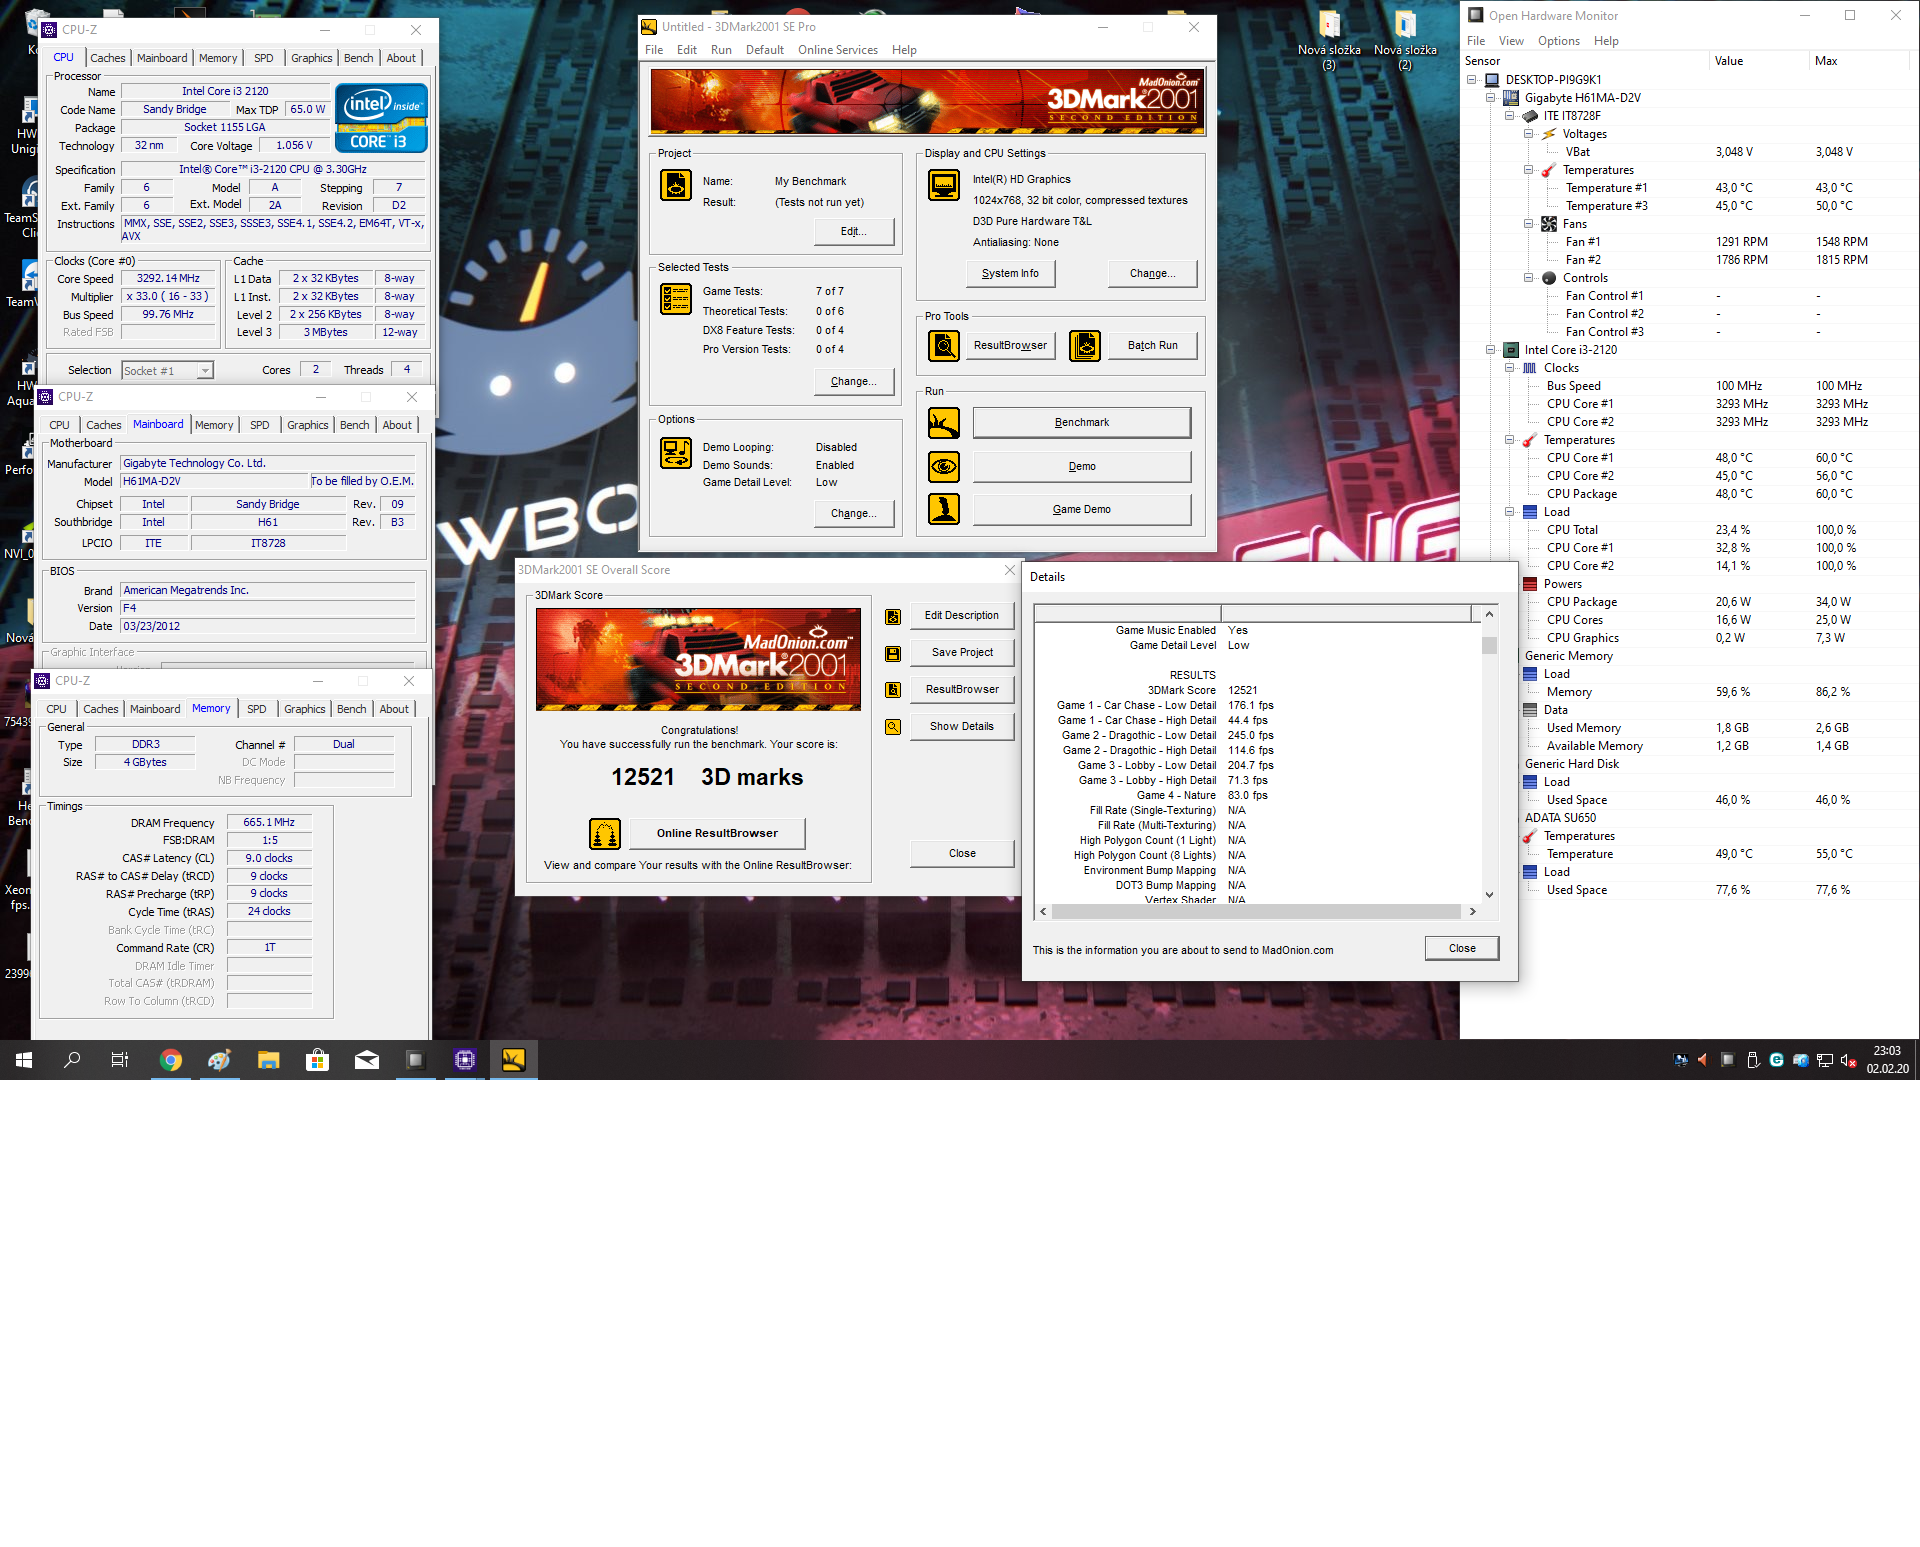Open File Explorer from taskbar
The height and width of the screenshot is (1547, 1920).
[x=268, y=1060]
